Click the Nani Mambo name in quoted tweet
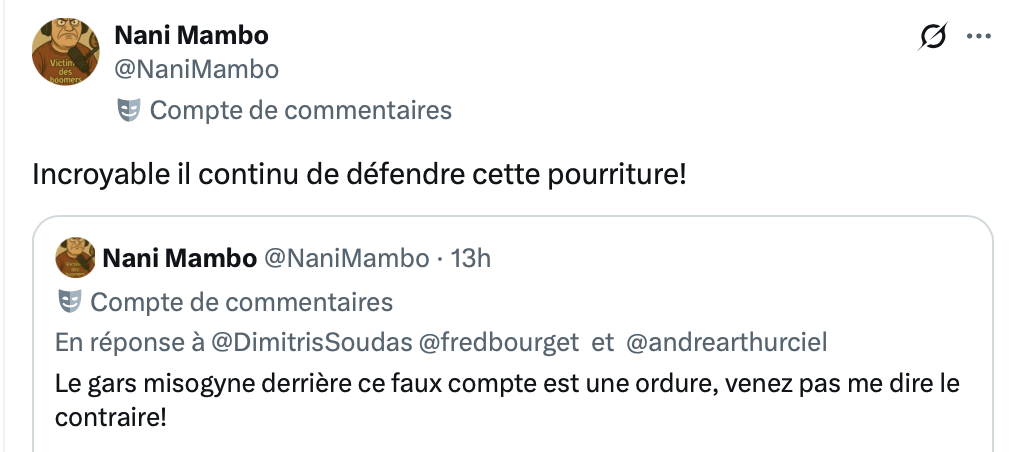Screen dimensions: 1020x452 179,259
